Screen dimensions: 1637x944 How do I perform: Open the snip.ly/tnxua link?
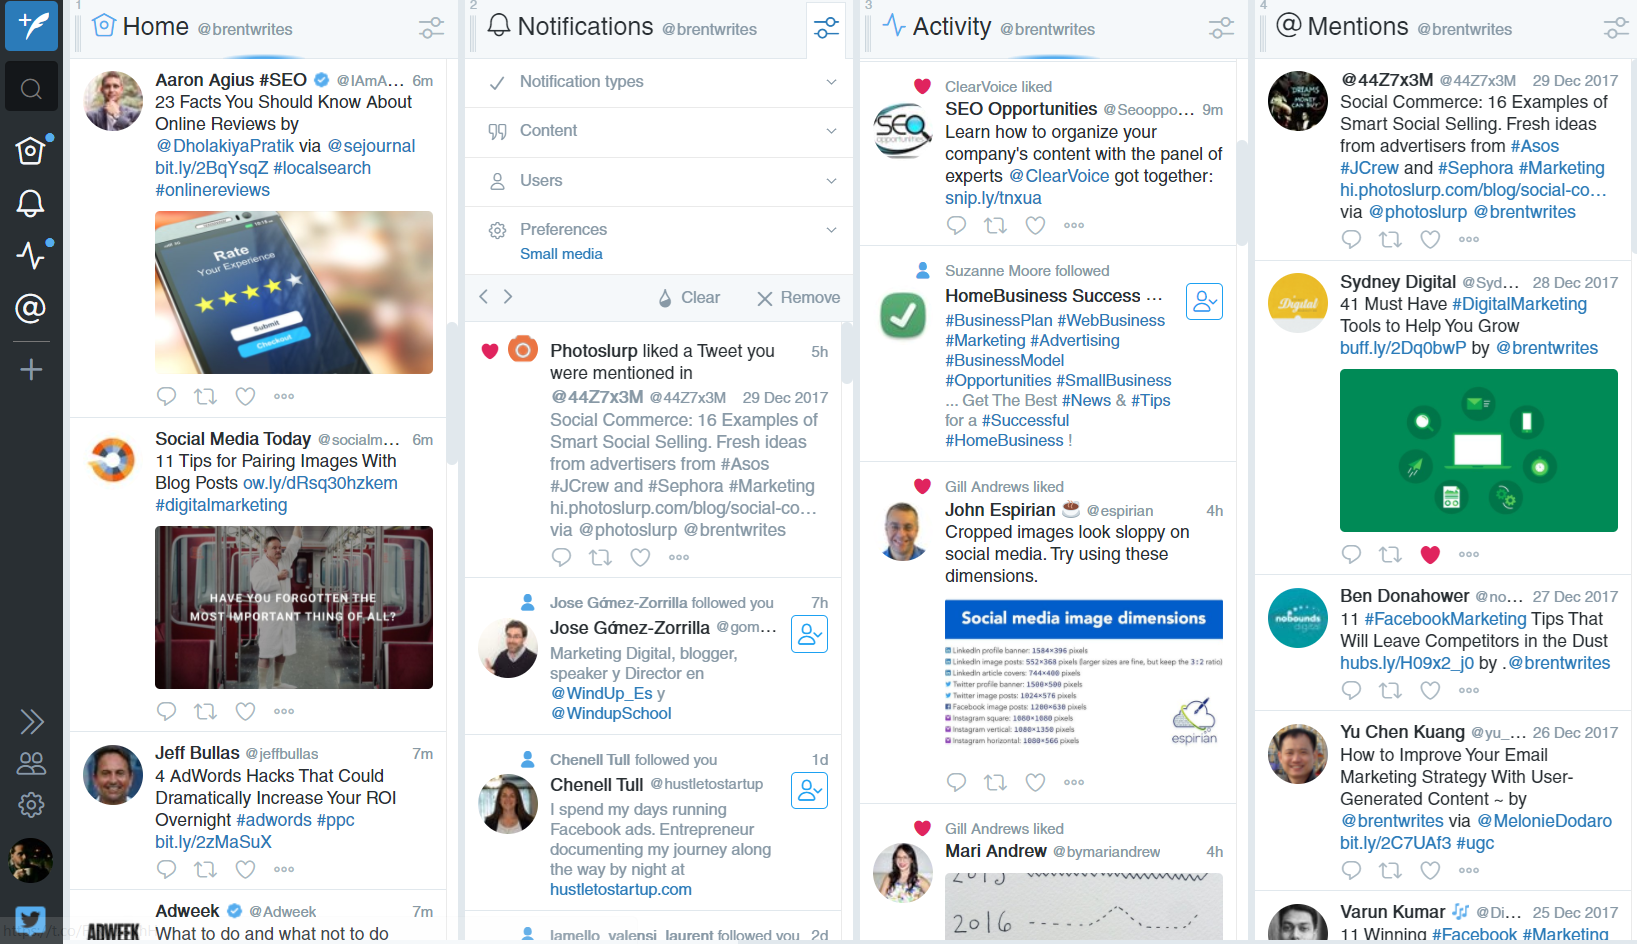tap(993, 198)
